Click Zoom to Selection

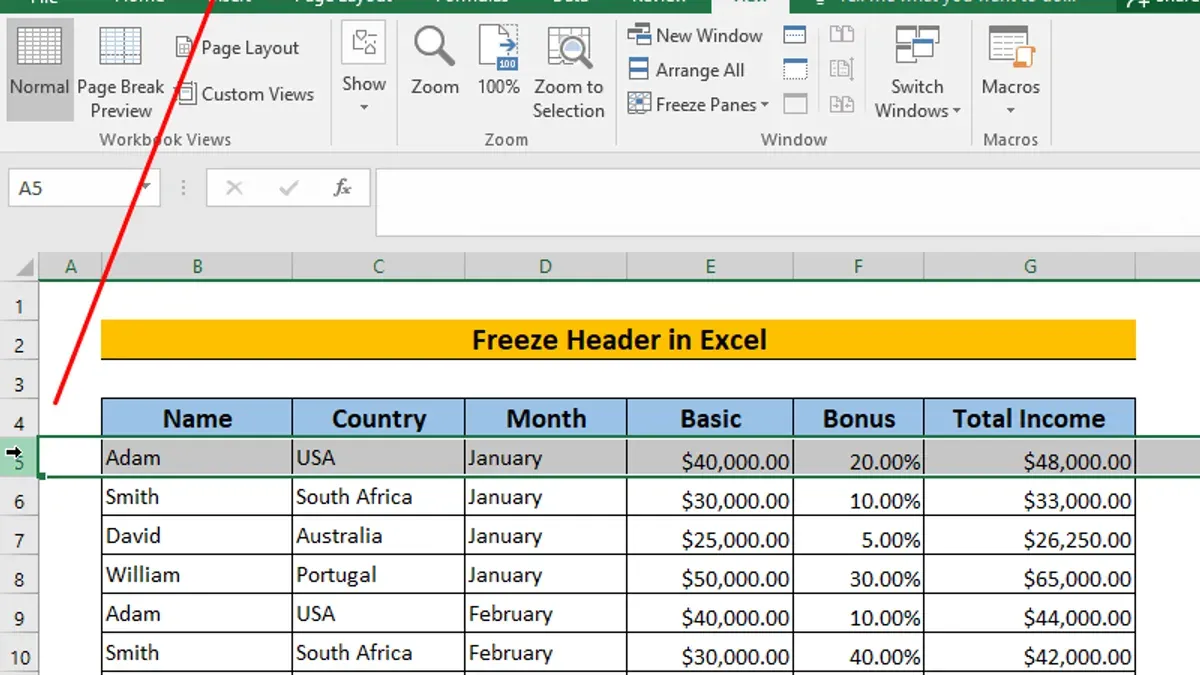pos(568,72)
